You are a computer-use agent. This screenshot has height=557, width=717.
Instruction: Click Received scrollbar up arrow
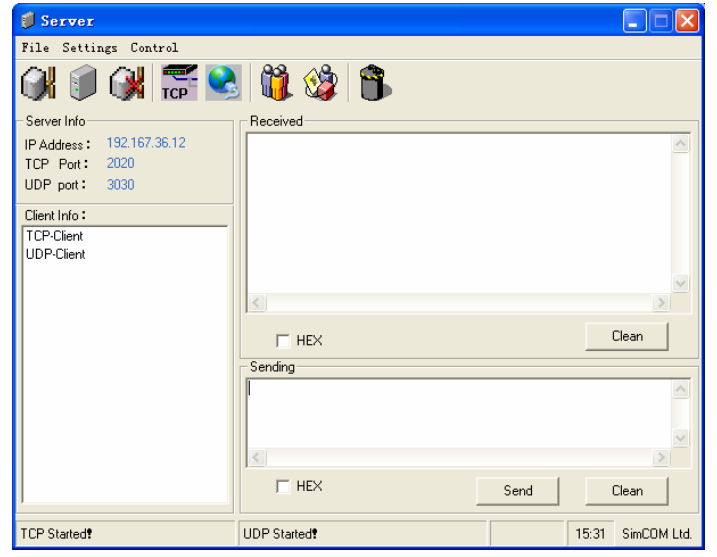pyautogui.click(x=680, y=144)
